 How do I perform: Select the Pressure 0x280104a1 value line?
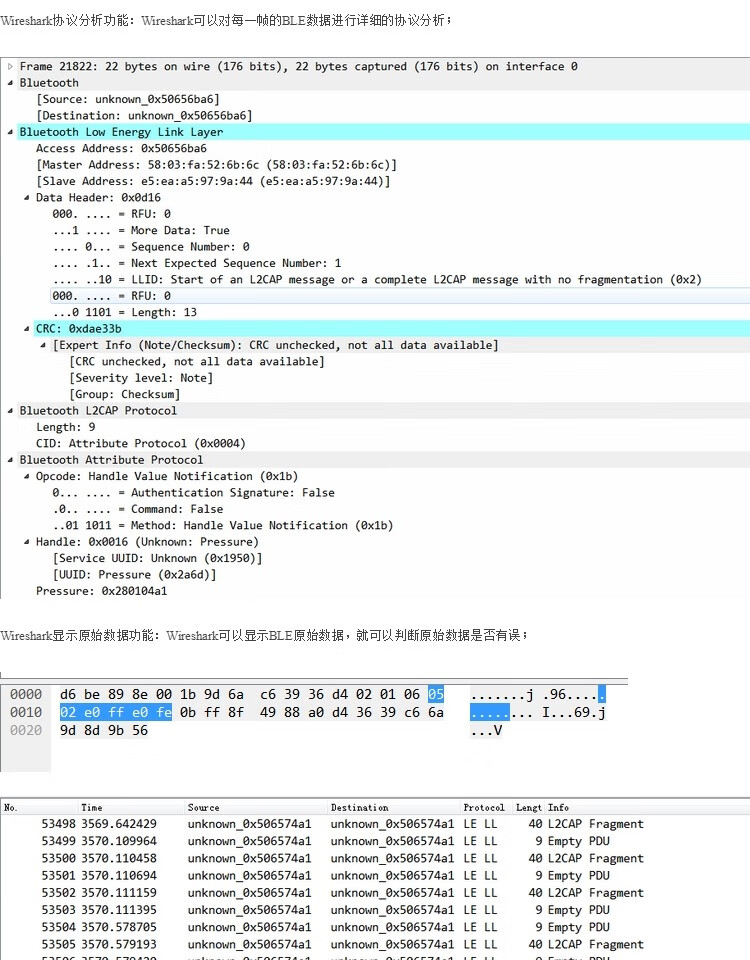coord(100,591)
